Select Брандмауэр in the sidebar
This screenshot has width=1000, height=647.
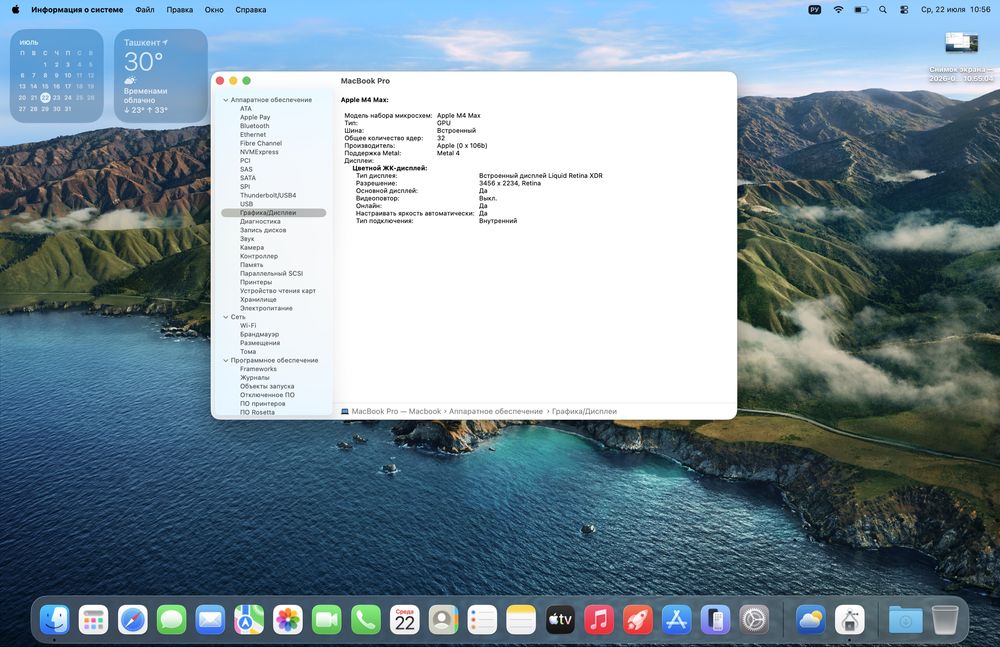coord(260,334)
